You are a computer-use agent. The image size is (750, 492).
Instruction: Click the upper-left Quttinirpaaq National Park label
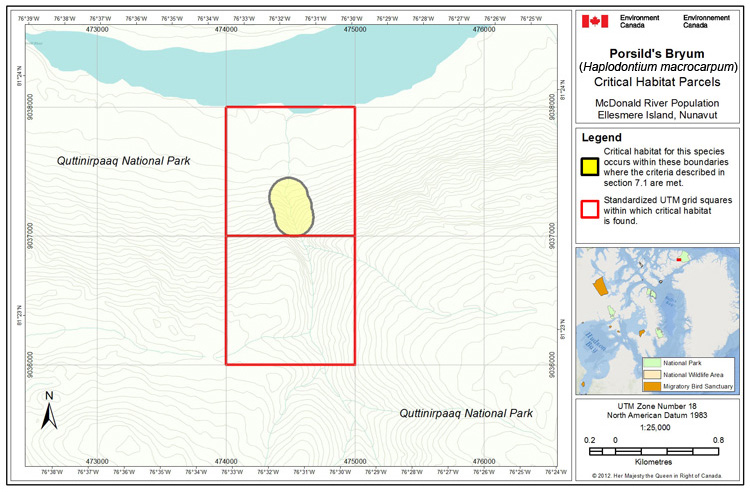pos(122,161)
